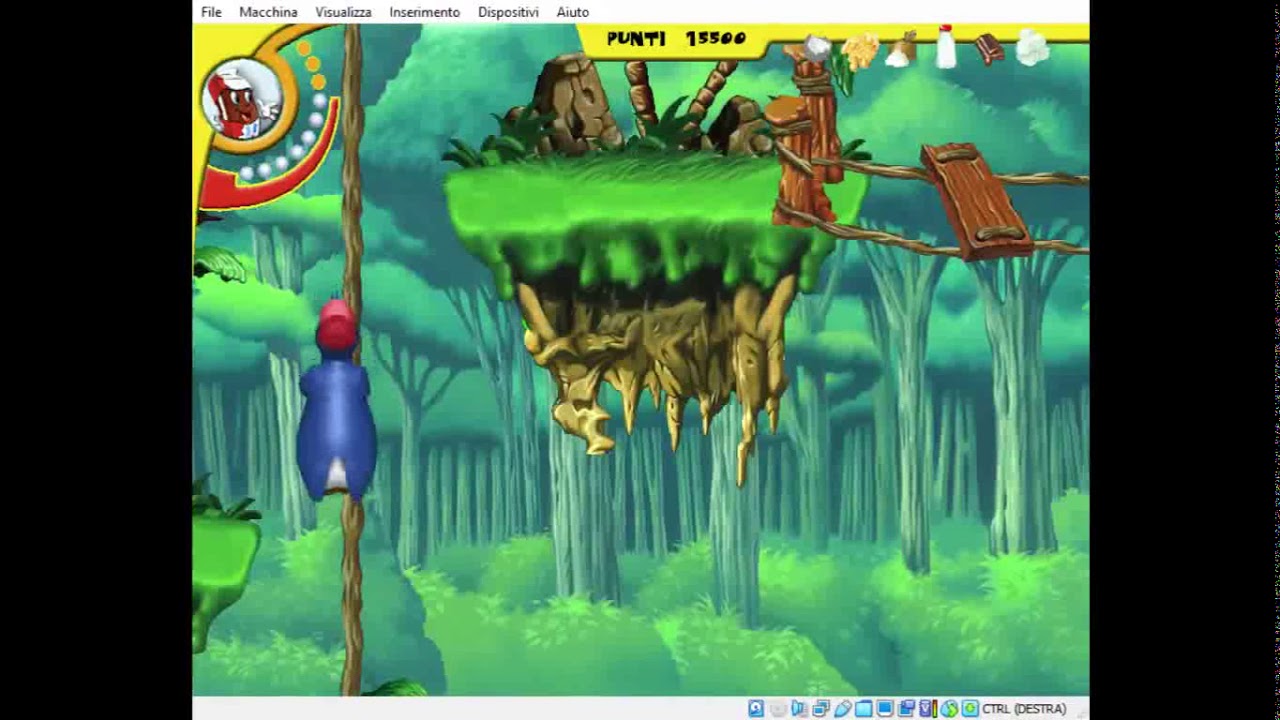
Task: Click the network adapters status icon
Action: coord(821,709)
